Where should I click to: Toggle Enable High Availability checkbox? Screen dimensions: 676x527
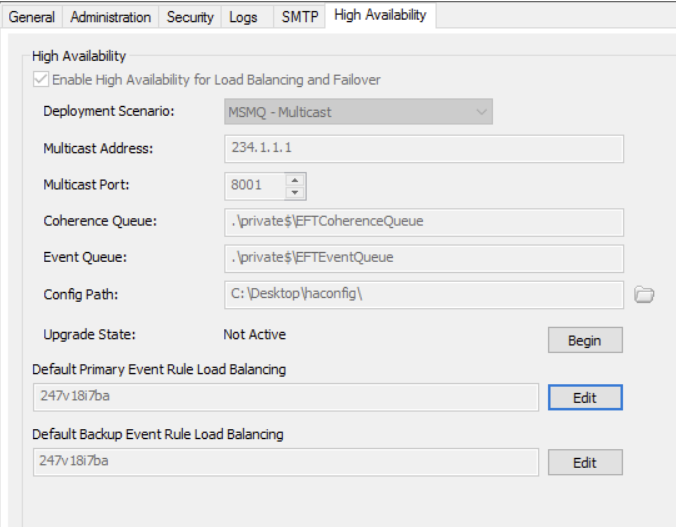click(x=40, y=79)
